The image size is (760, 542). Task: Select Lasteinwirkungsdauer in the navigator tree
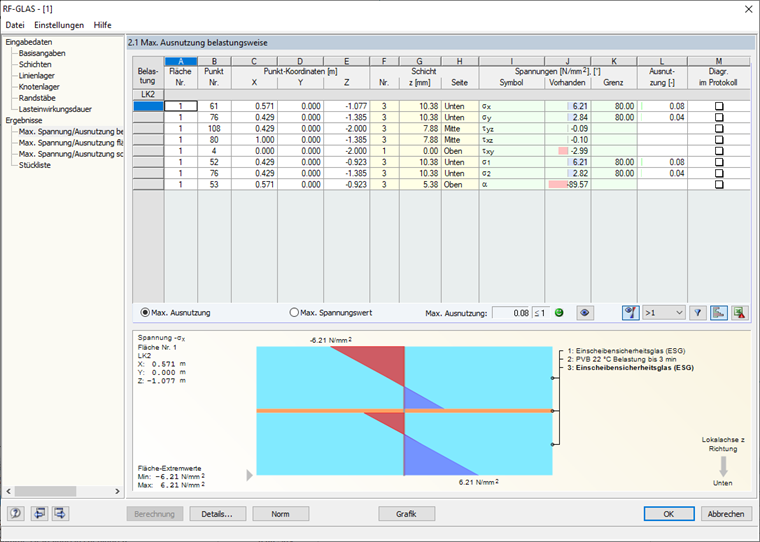tap(55, 109)
